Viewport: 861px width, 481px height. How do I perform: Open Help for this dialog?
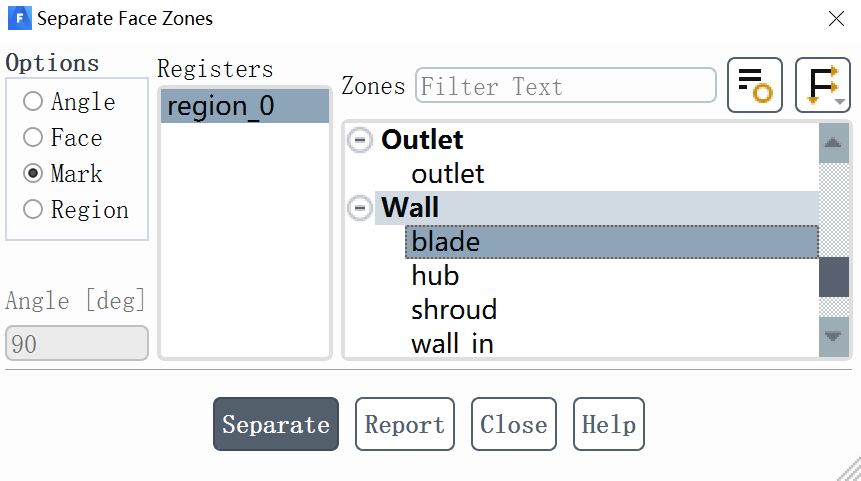608,425
